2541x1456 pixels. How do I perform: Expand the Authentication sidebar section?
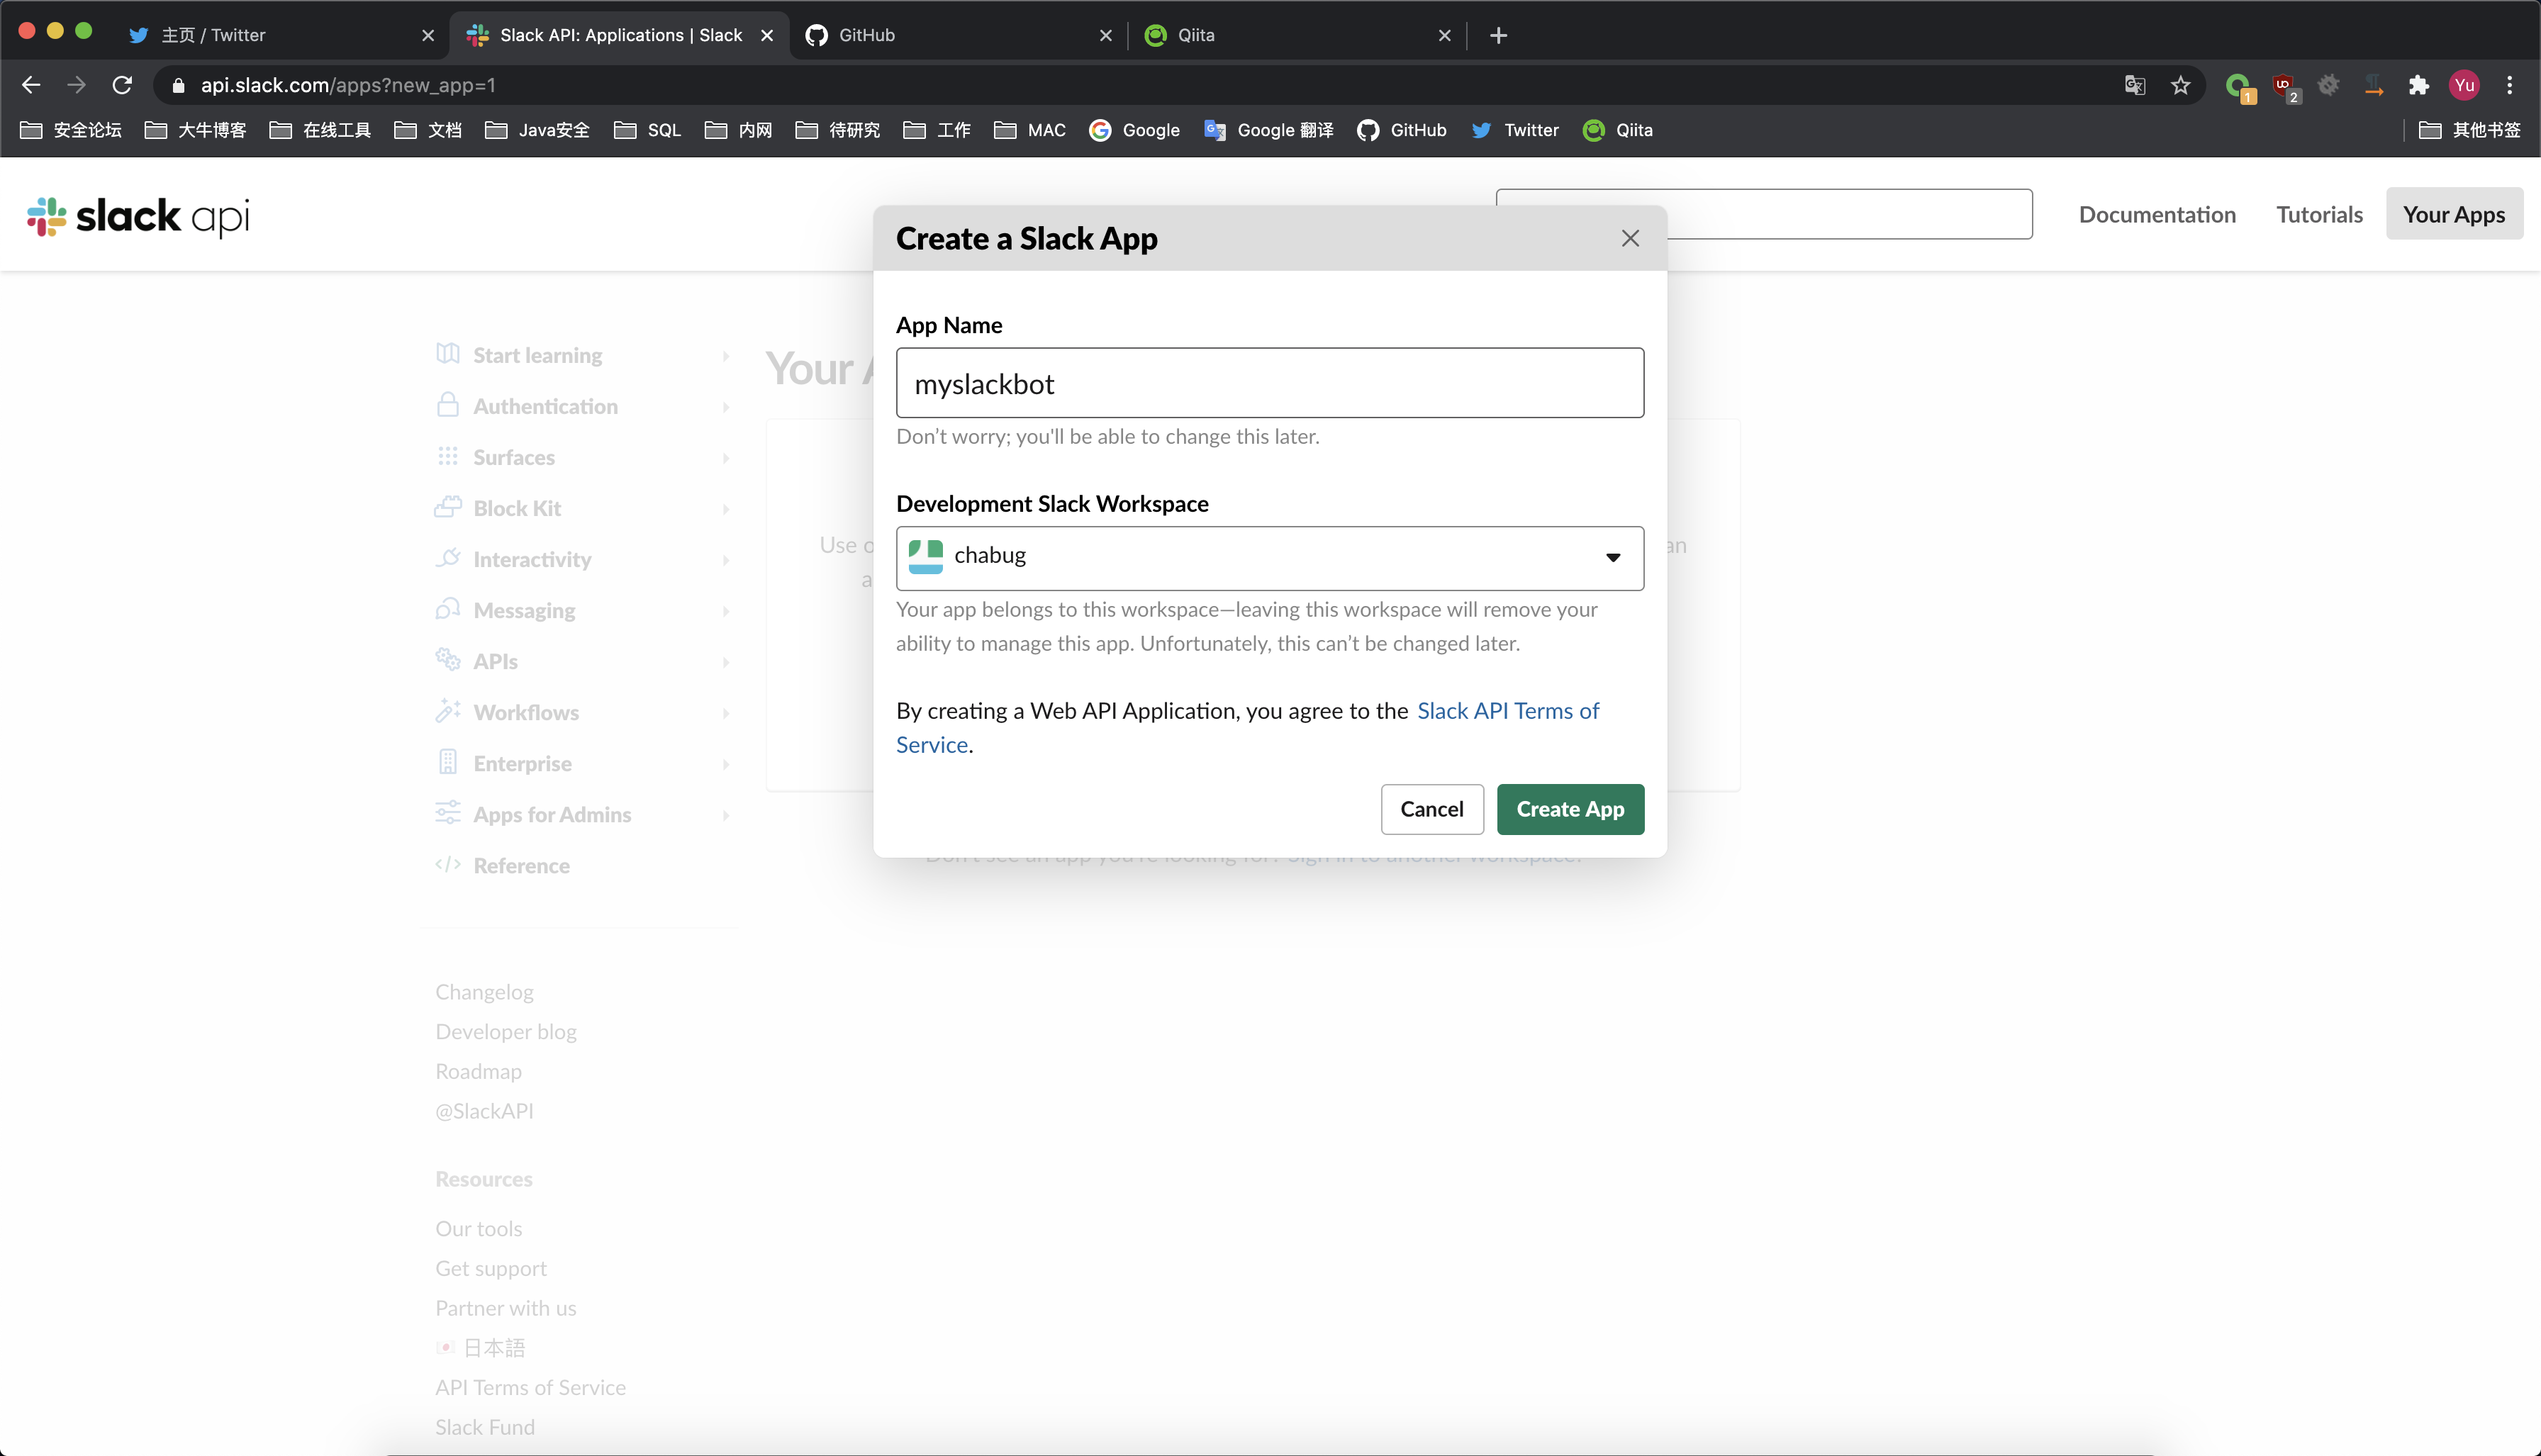[x=583, y=406]
